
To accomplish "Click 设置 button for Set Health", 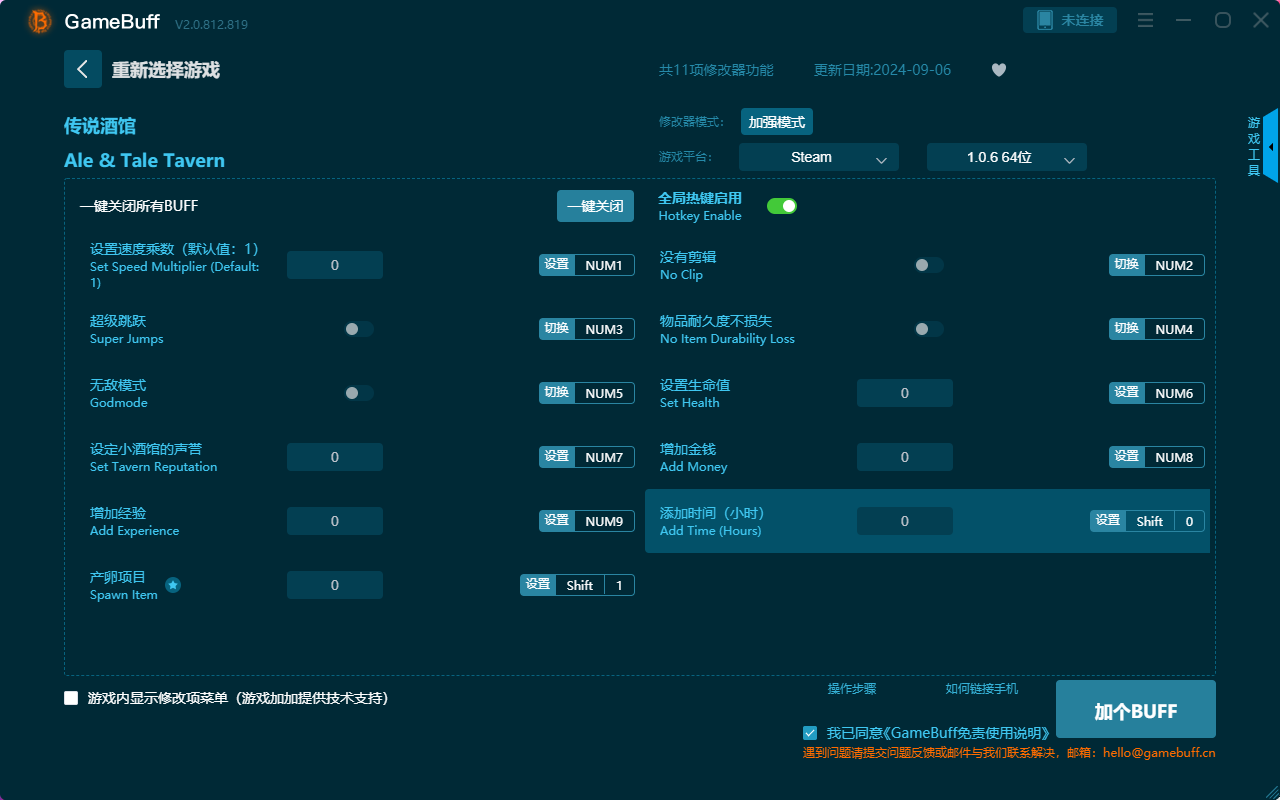I will point(1127,393).
